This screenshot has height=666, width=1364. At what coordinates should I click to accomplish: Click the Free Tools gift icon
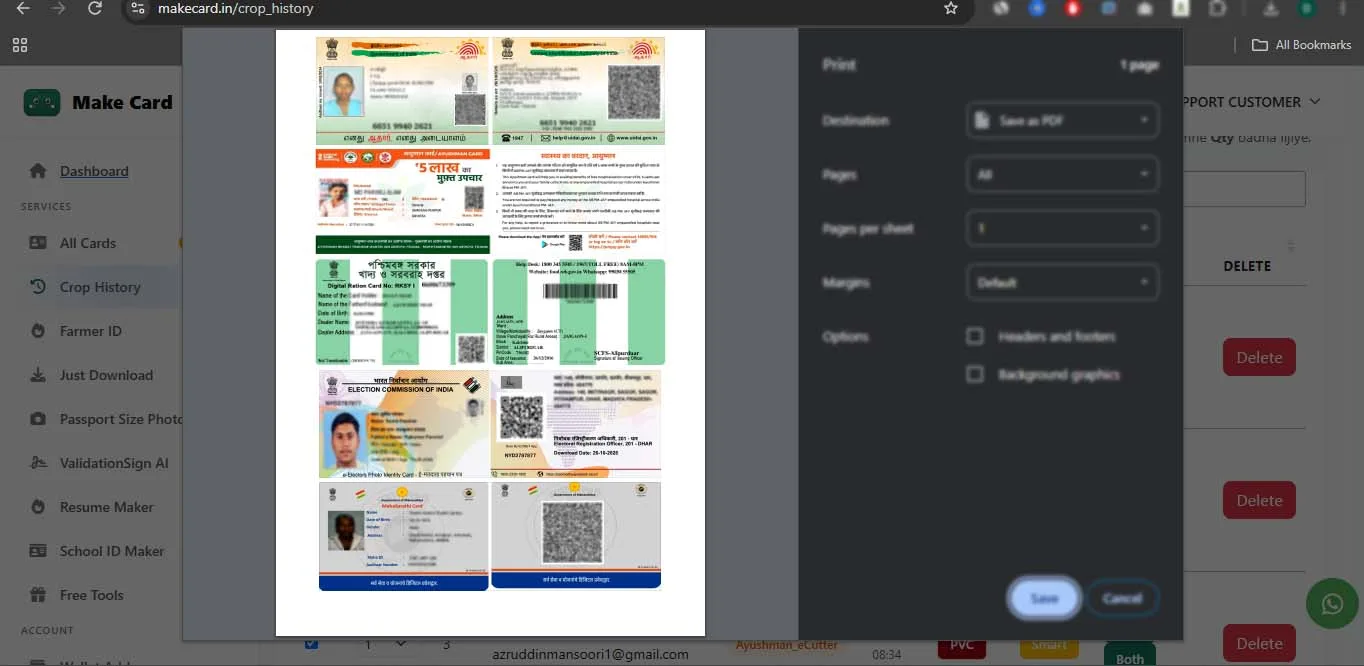coord(38,595)
